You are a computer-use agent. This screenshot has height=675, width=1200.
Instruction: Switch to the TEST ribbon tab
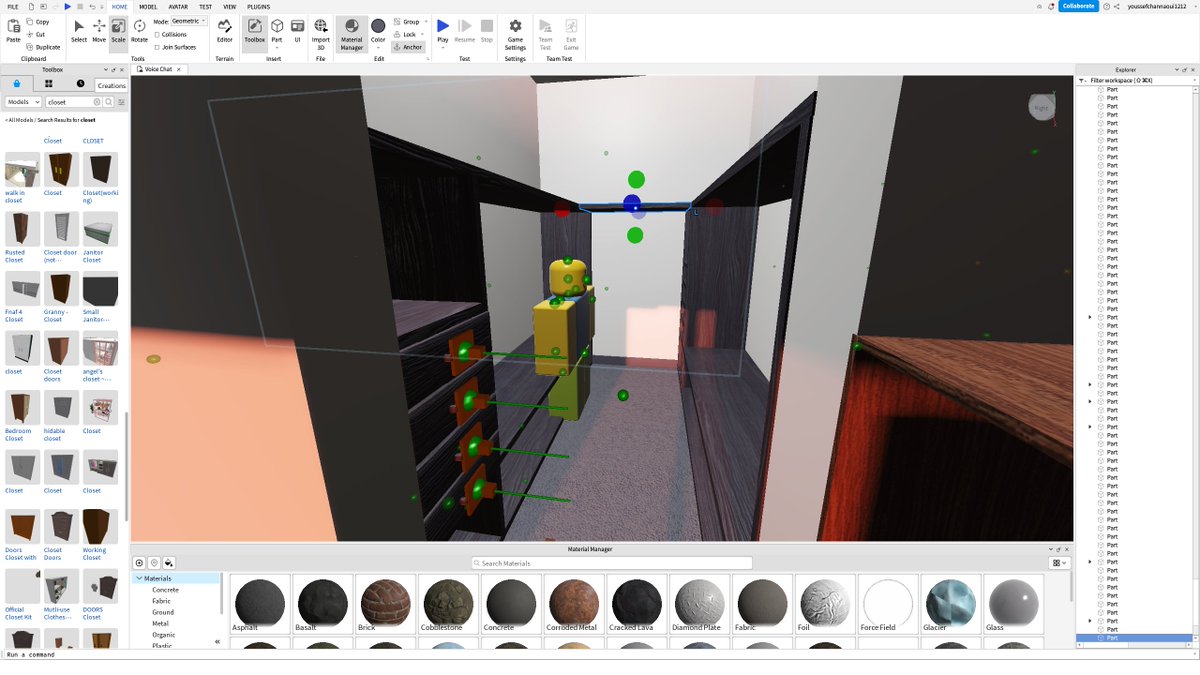(205, 6)
